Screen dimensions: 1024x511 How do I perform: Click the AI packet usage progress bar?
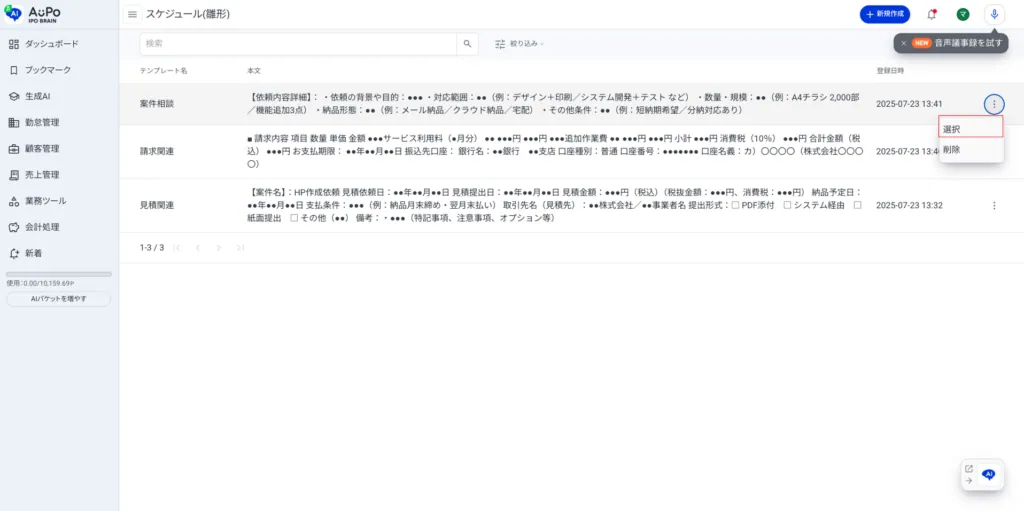tap(59, 274)
